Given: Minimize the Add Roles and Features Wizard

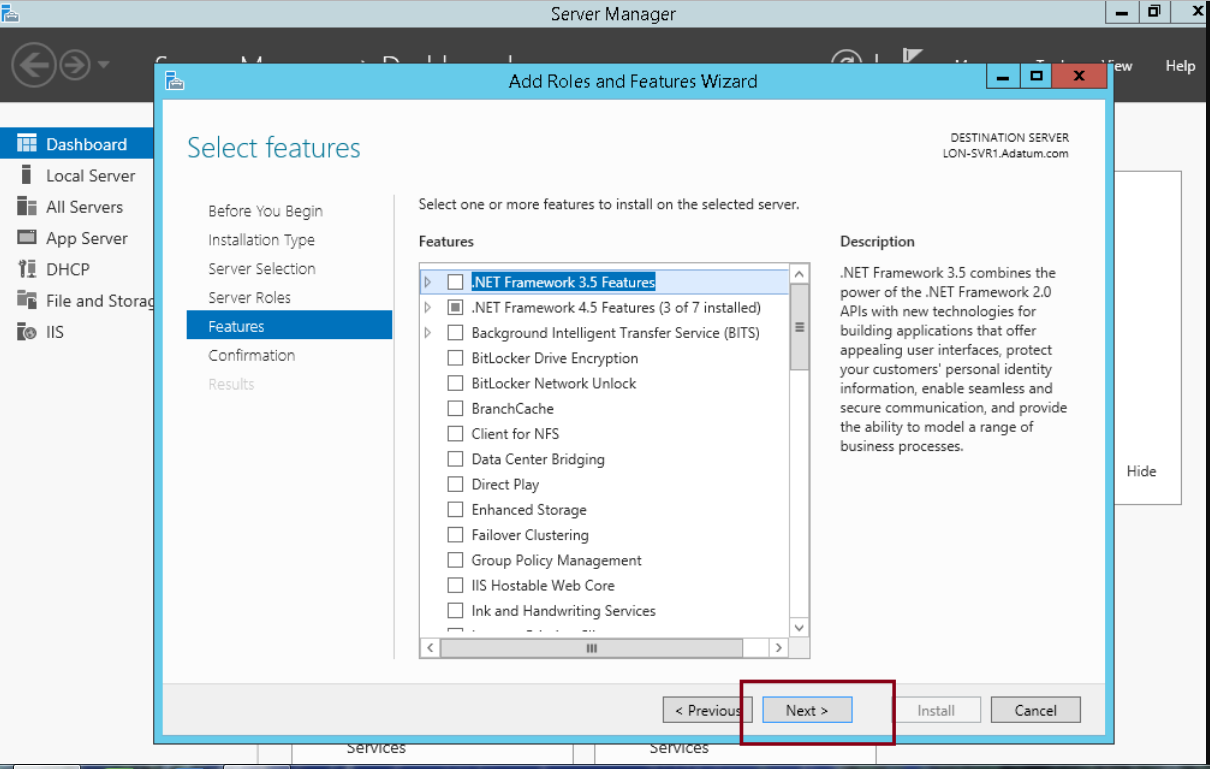Looking at the screenshot, I should [x=1003, y=76].
